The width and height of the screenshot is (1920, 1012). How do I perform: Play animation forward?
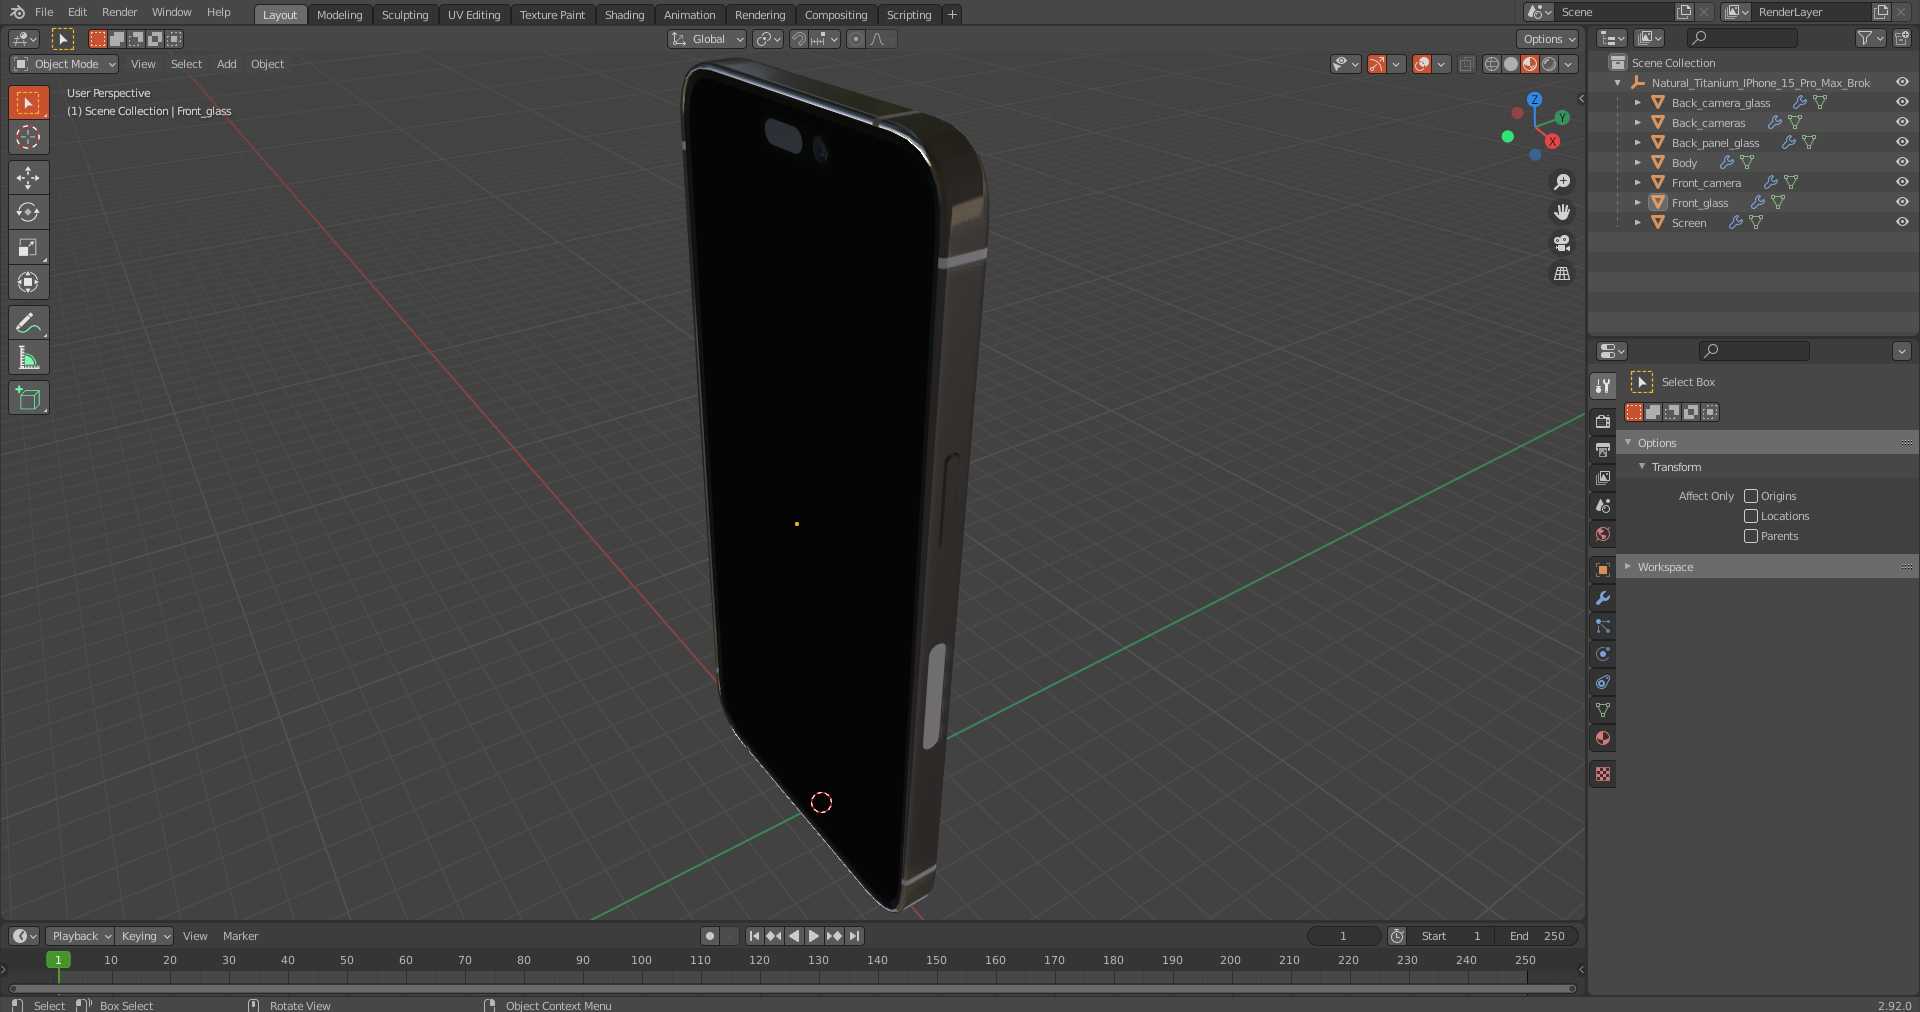pos(814,936)
